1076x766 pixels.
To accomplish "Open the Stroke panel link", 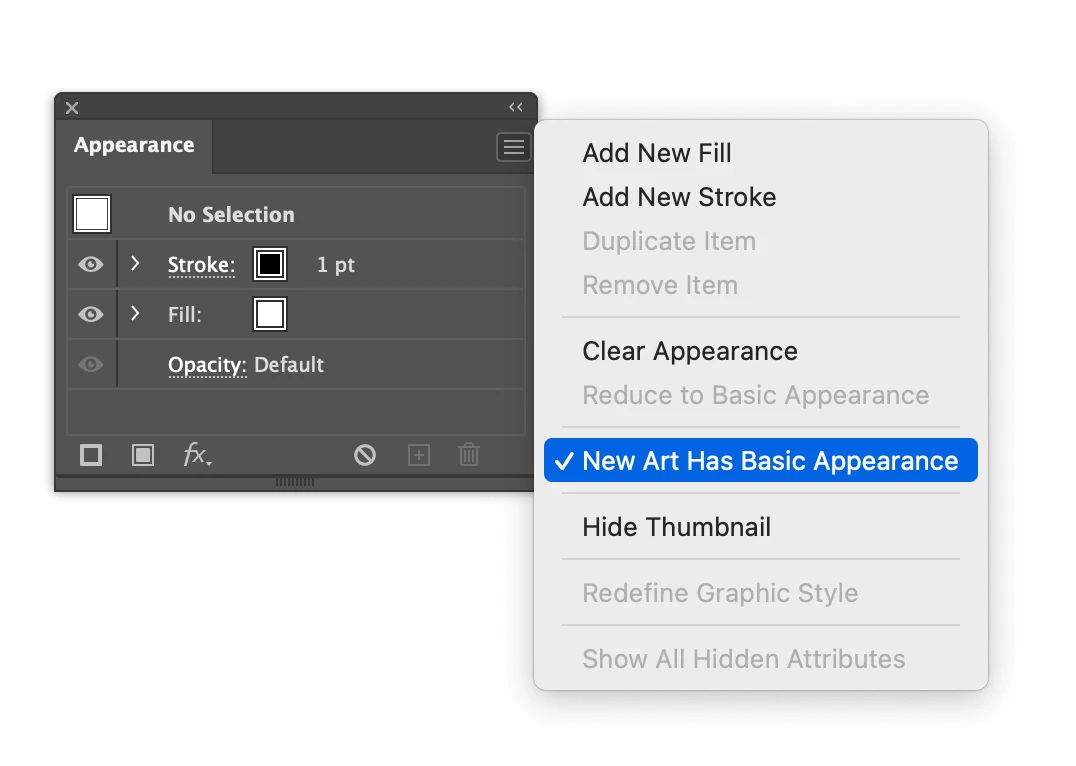I will [201, 265].
